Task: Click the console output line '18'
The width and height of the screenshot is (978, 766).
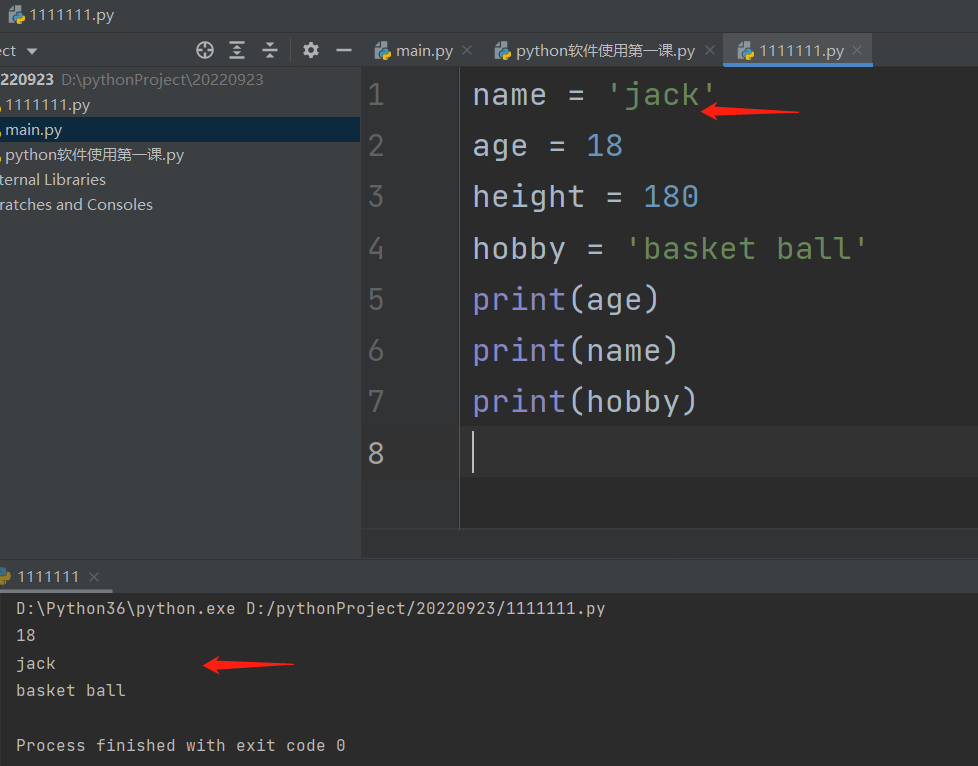Action: point(26,635)
